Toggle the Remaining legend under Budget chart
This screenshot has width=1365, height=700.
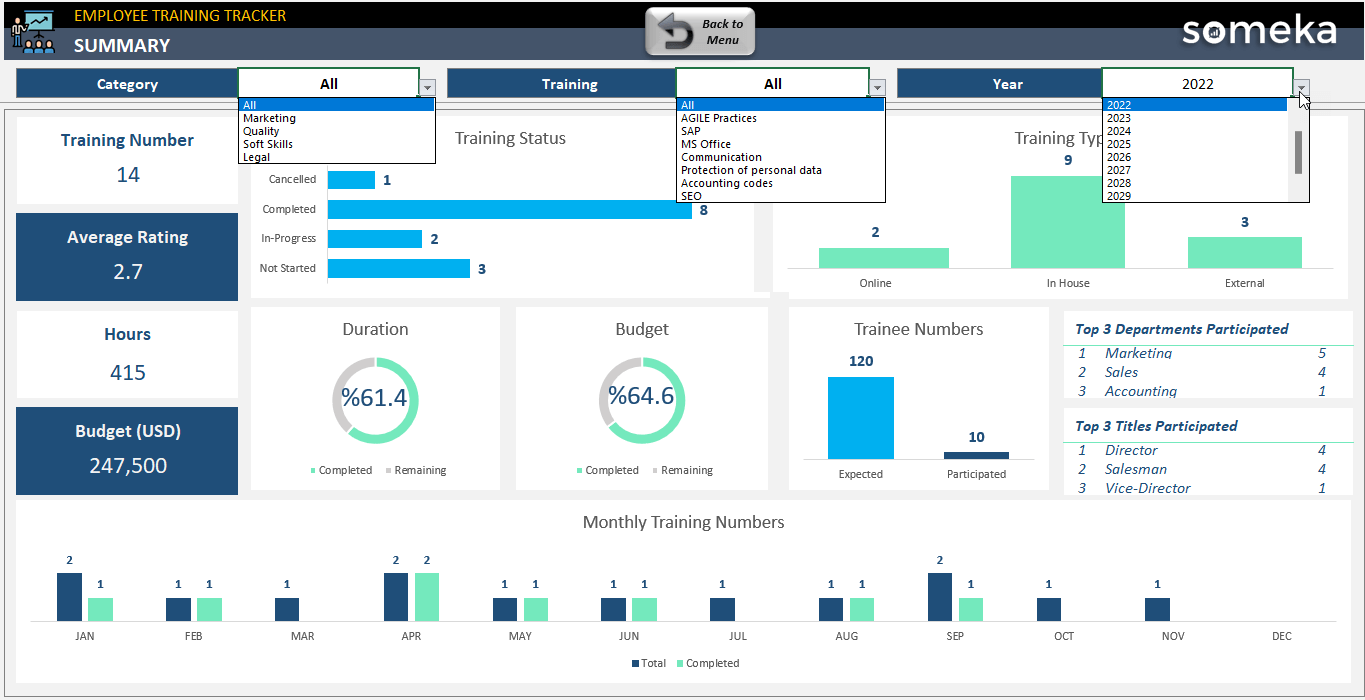point(684,470)
